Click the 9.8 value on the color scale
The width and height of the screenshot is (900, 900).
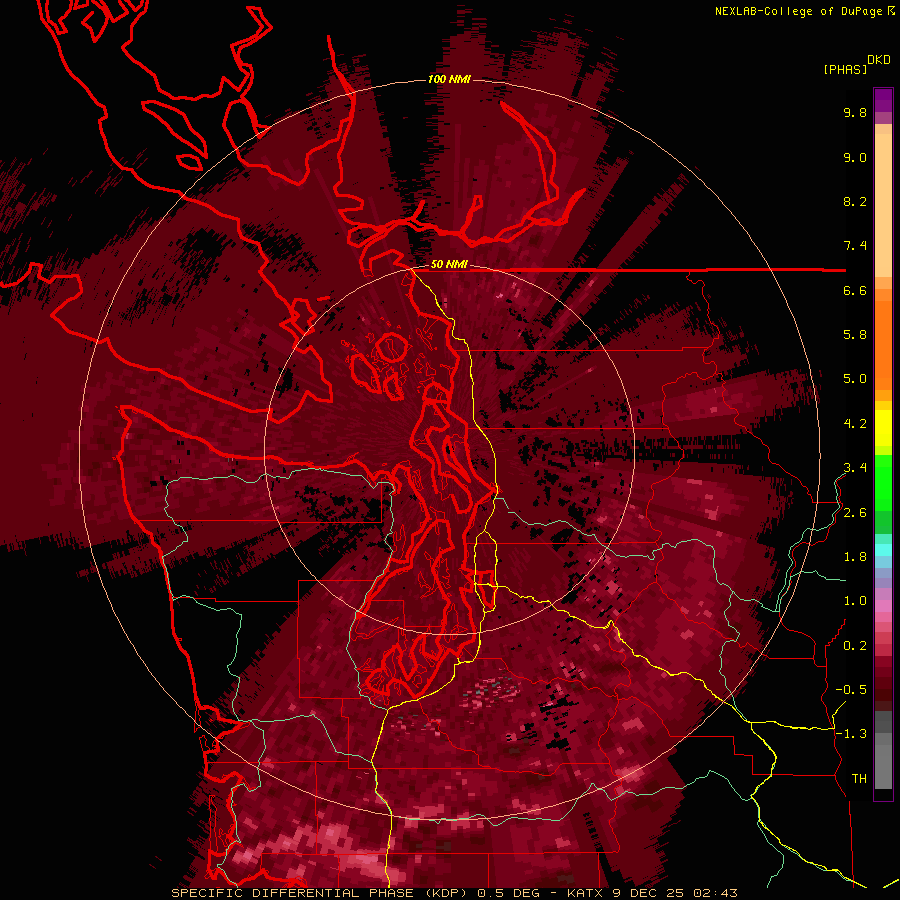coord(855,113)
